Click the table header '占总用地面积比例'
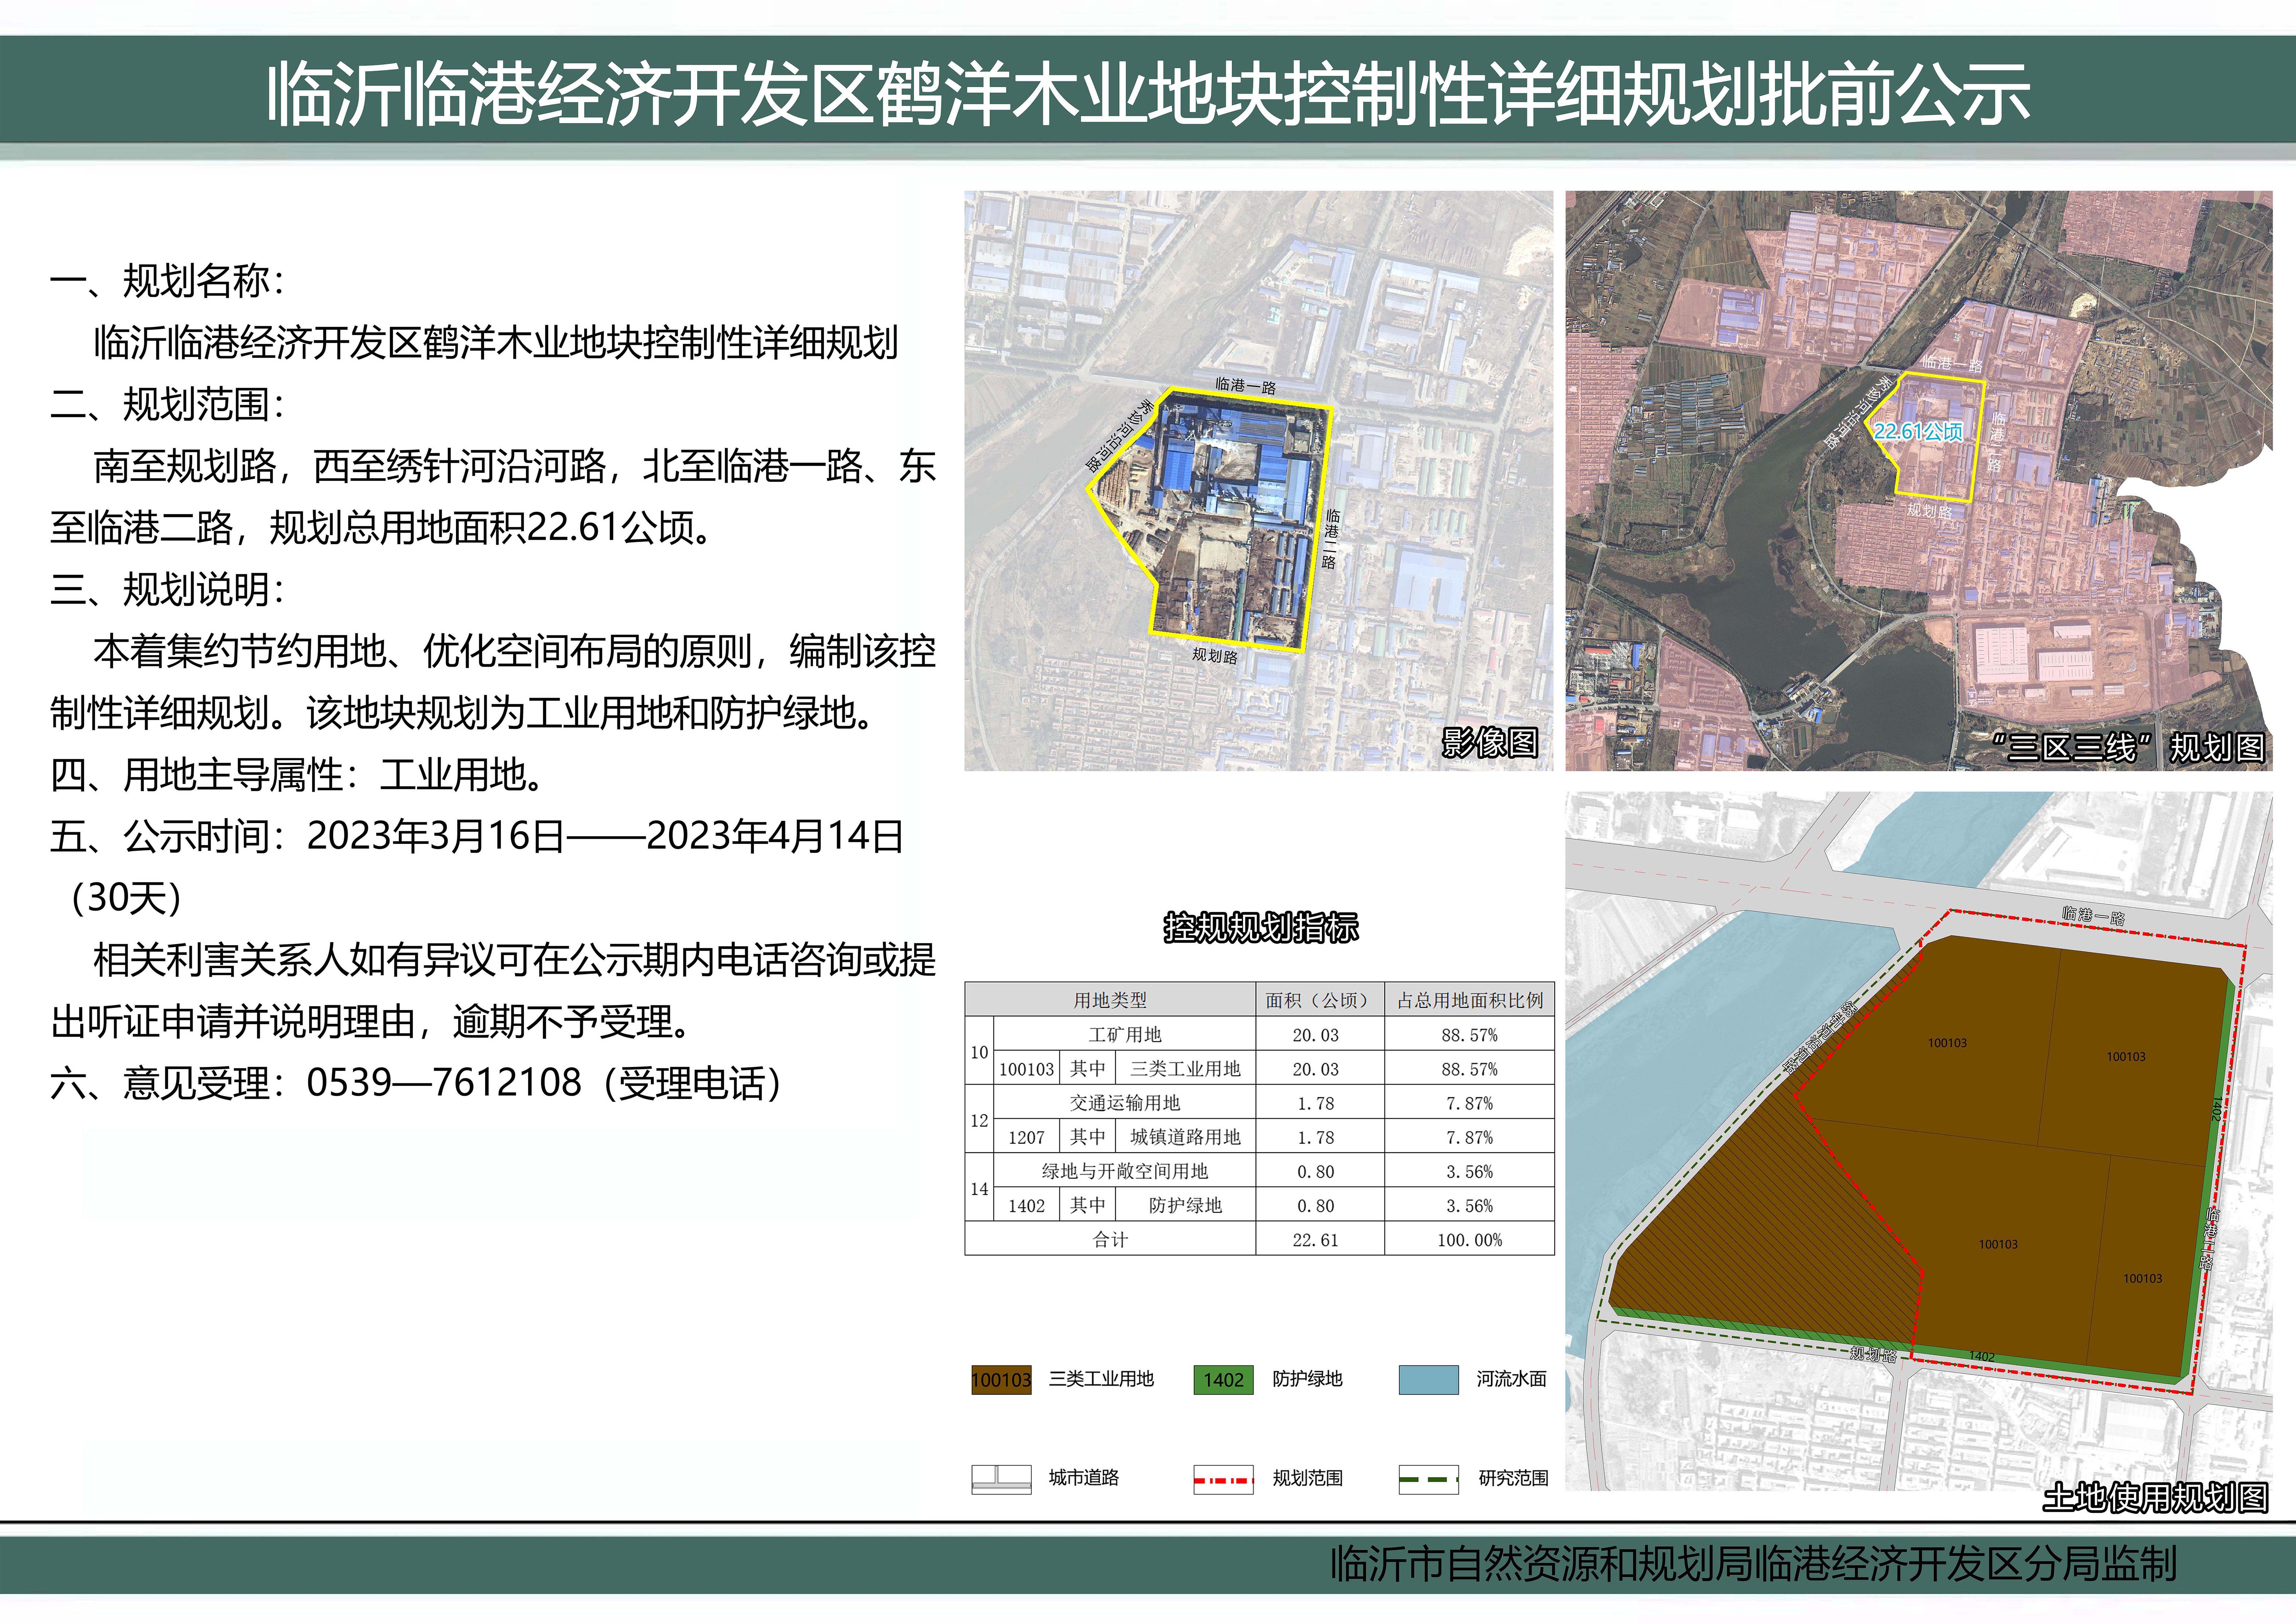The height and width of the screenshot is (1624, 2296). click(x=1470, y=1000)
